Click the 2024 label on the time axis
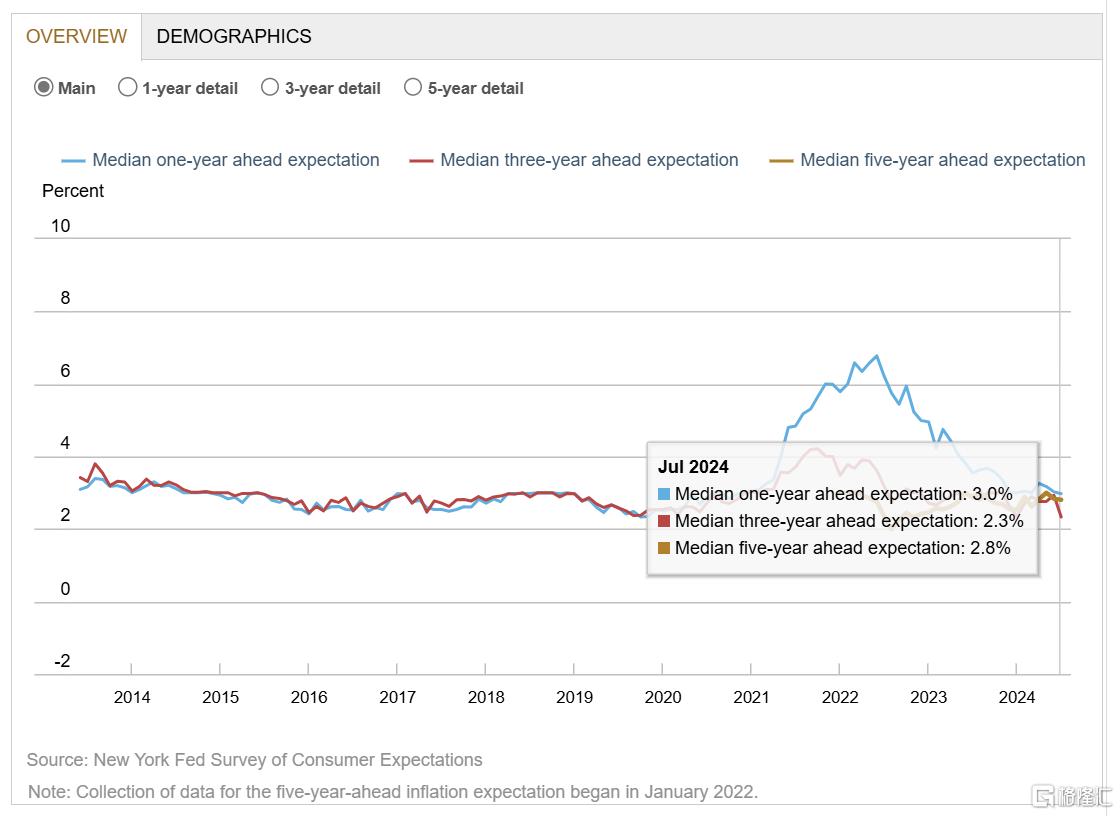The width and height of the screenshot is (1120, 816). pos(1017,697)
